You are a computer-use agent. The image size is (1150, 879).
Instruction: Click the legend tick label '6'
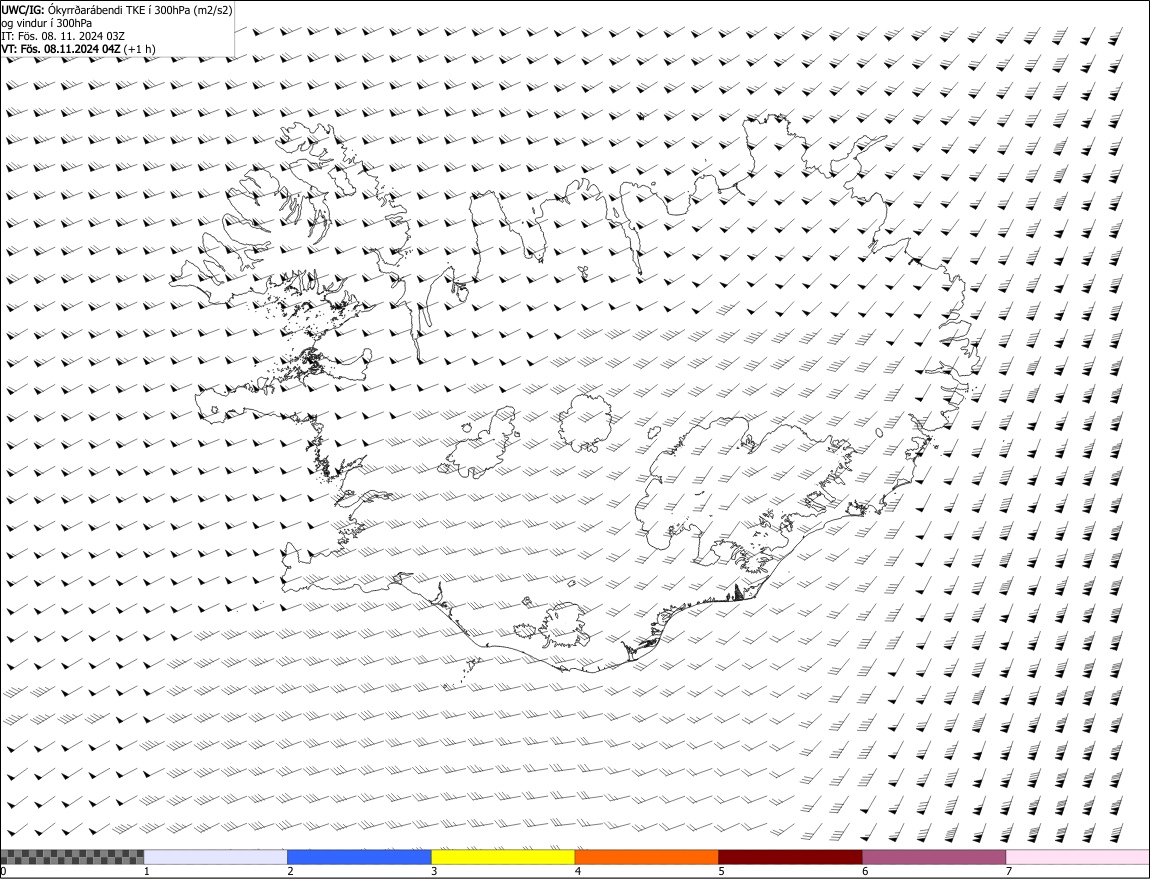[x=865, y=872]
